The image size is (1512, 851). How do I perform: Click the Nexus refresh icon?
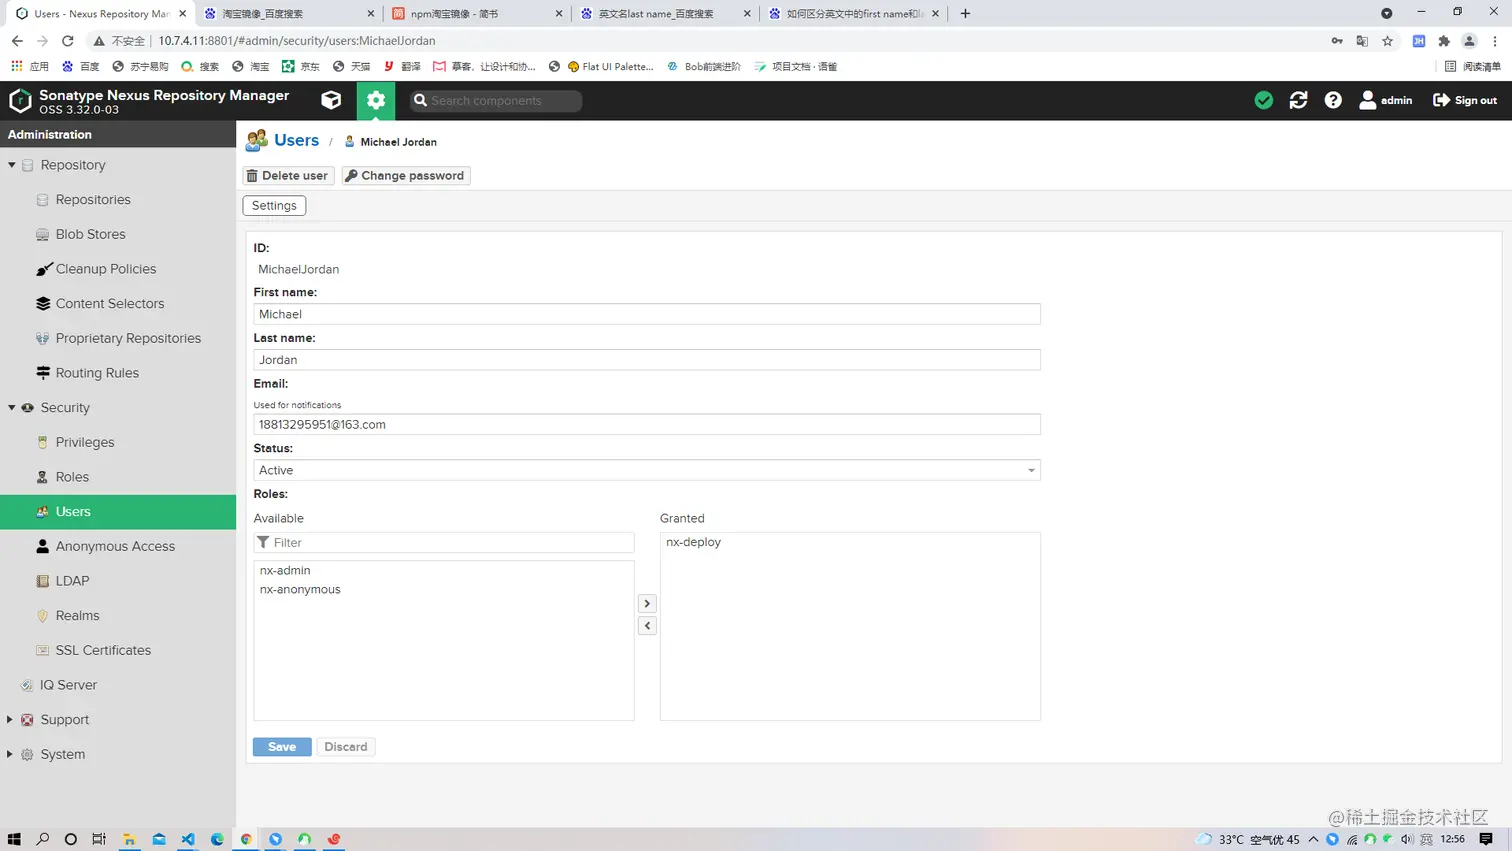pyautogui.click(x=1298, y=100)
